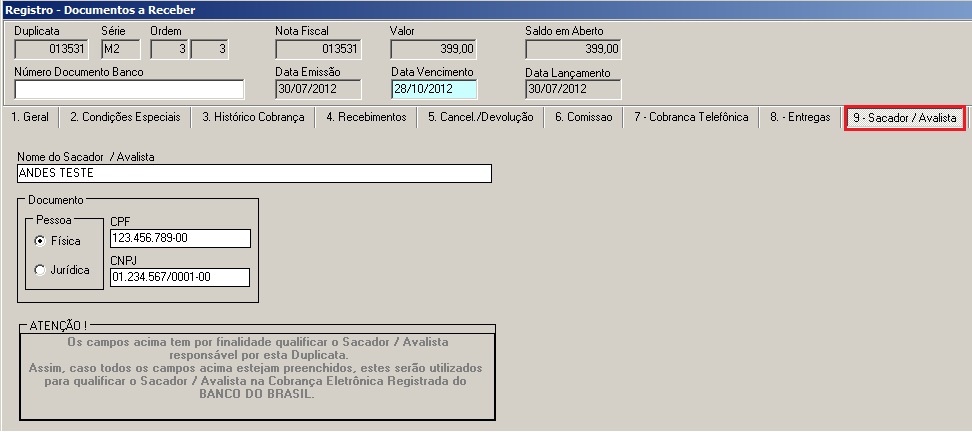Click the Data Vencimento date field

pyautogui.click(x=434, y=89)
